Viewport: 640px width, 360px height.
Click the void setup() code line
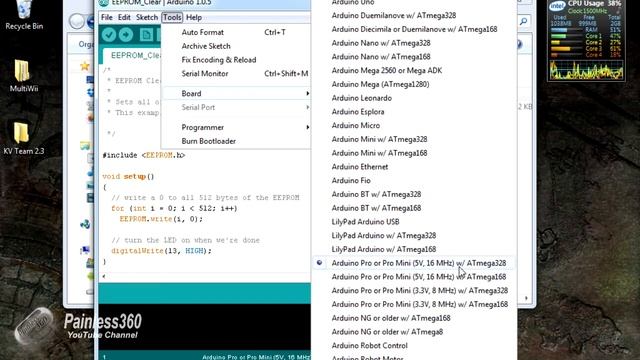click(128, 176)
